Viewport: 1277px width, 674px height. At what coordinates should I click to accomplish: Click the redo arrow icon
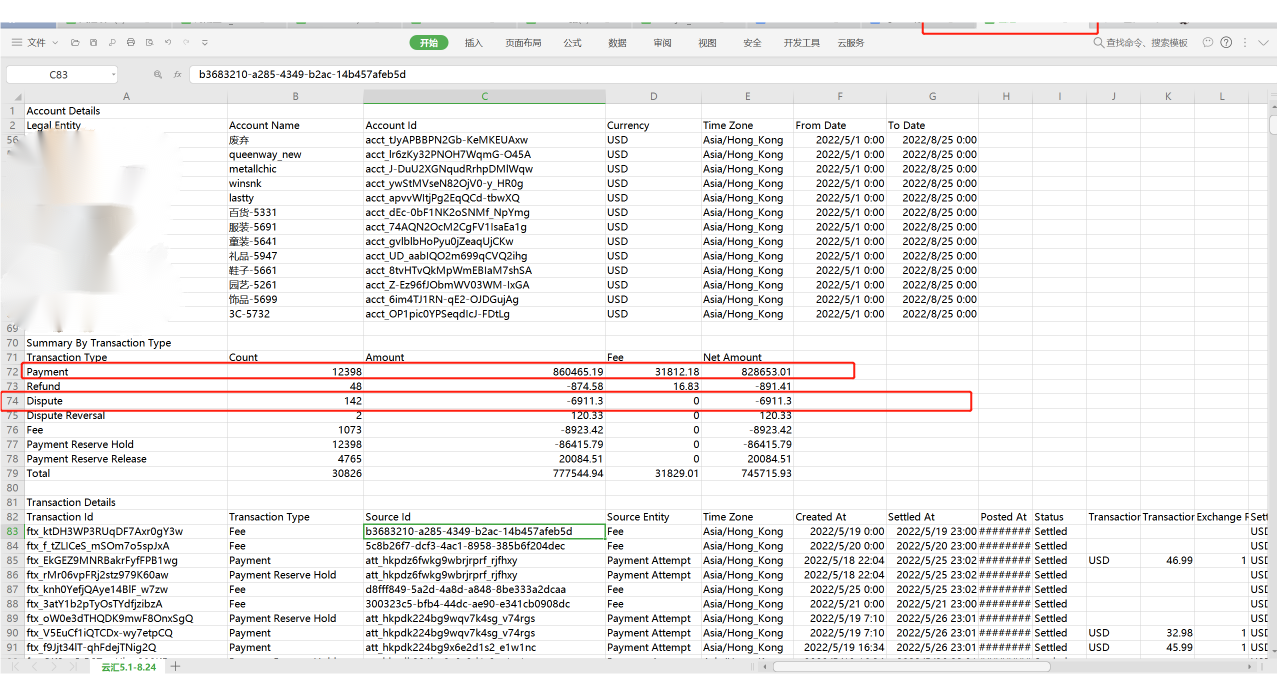click(x=185, y=42)
